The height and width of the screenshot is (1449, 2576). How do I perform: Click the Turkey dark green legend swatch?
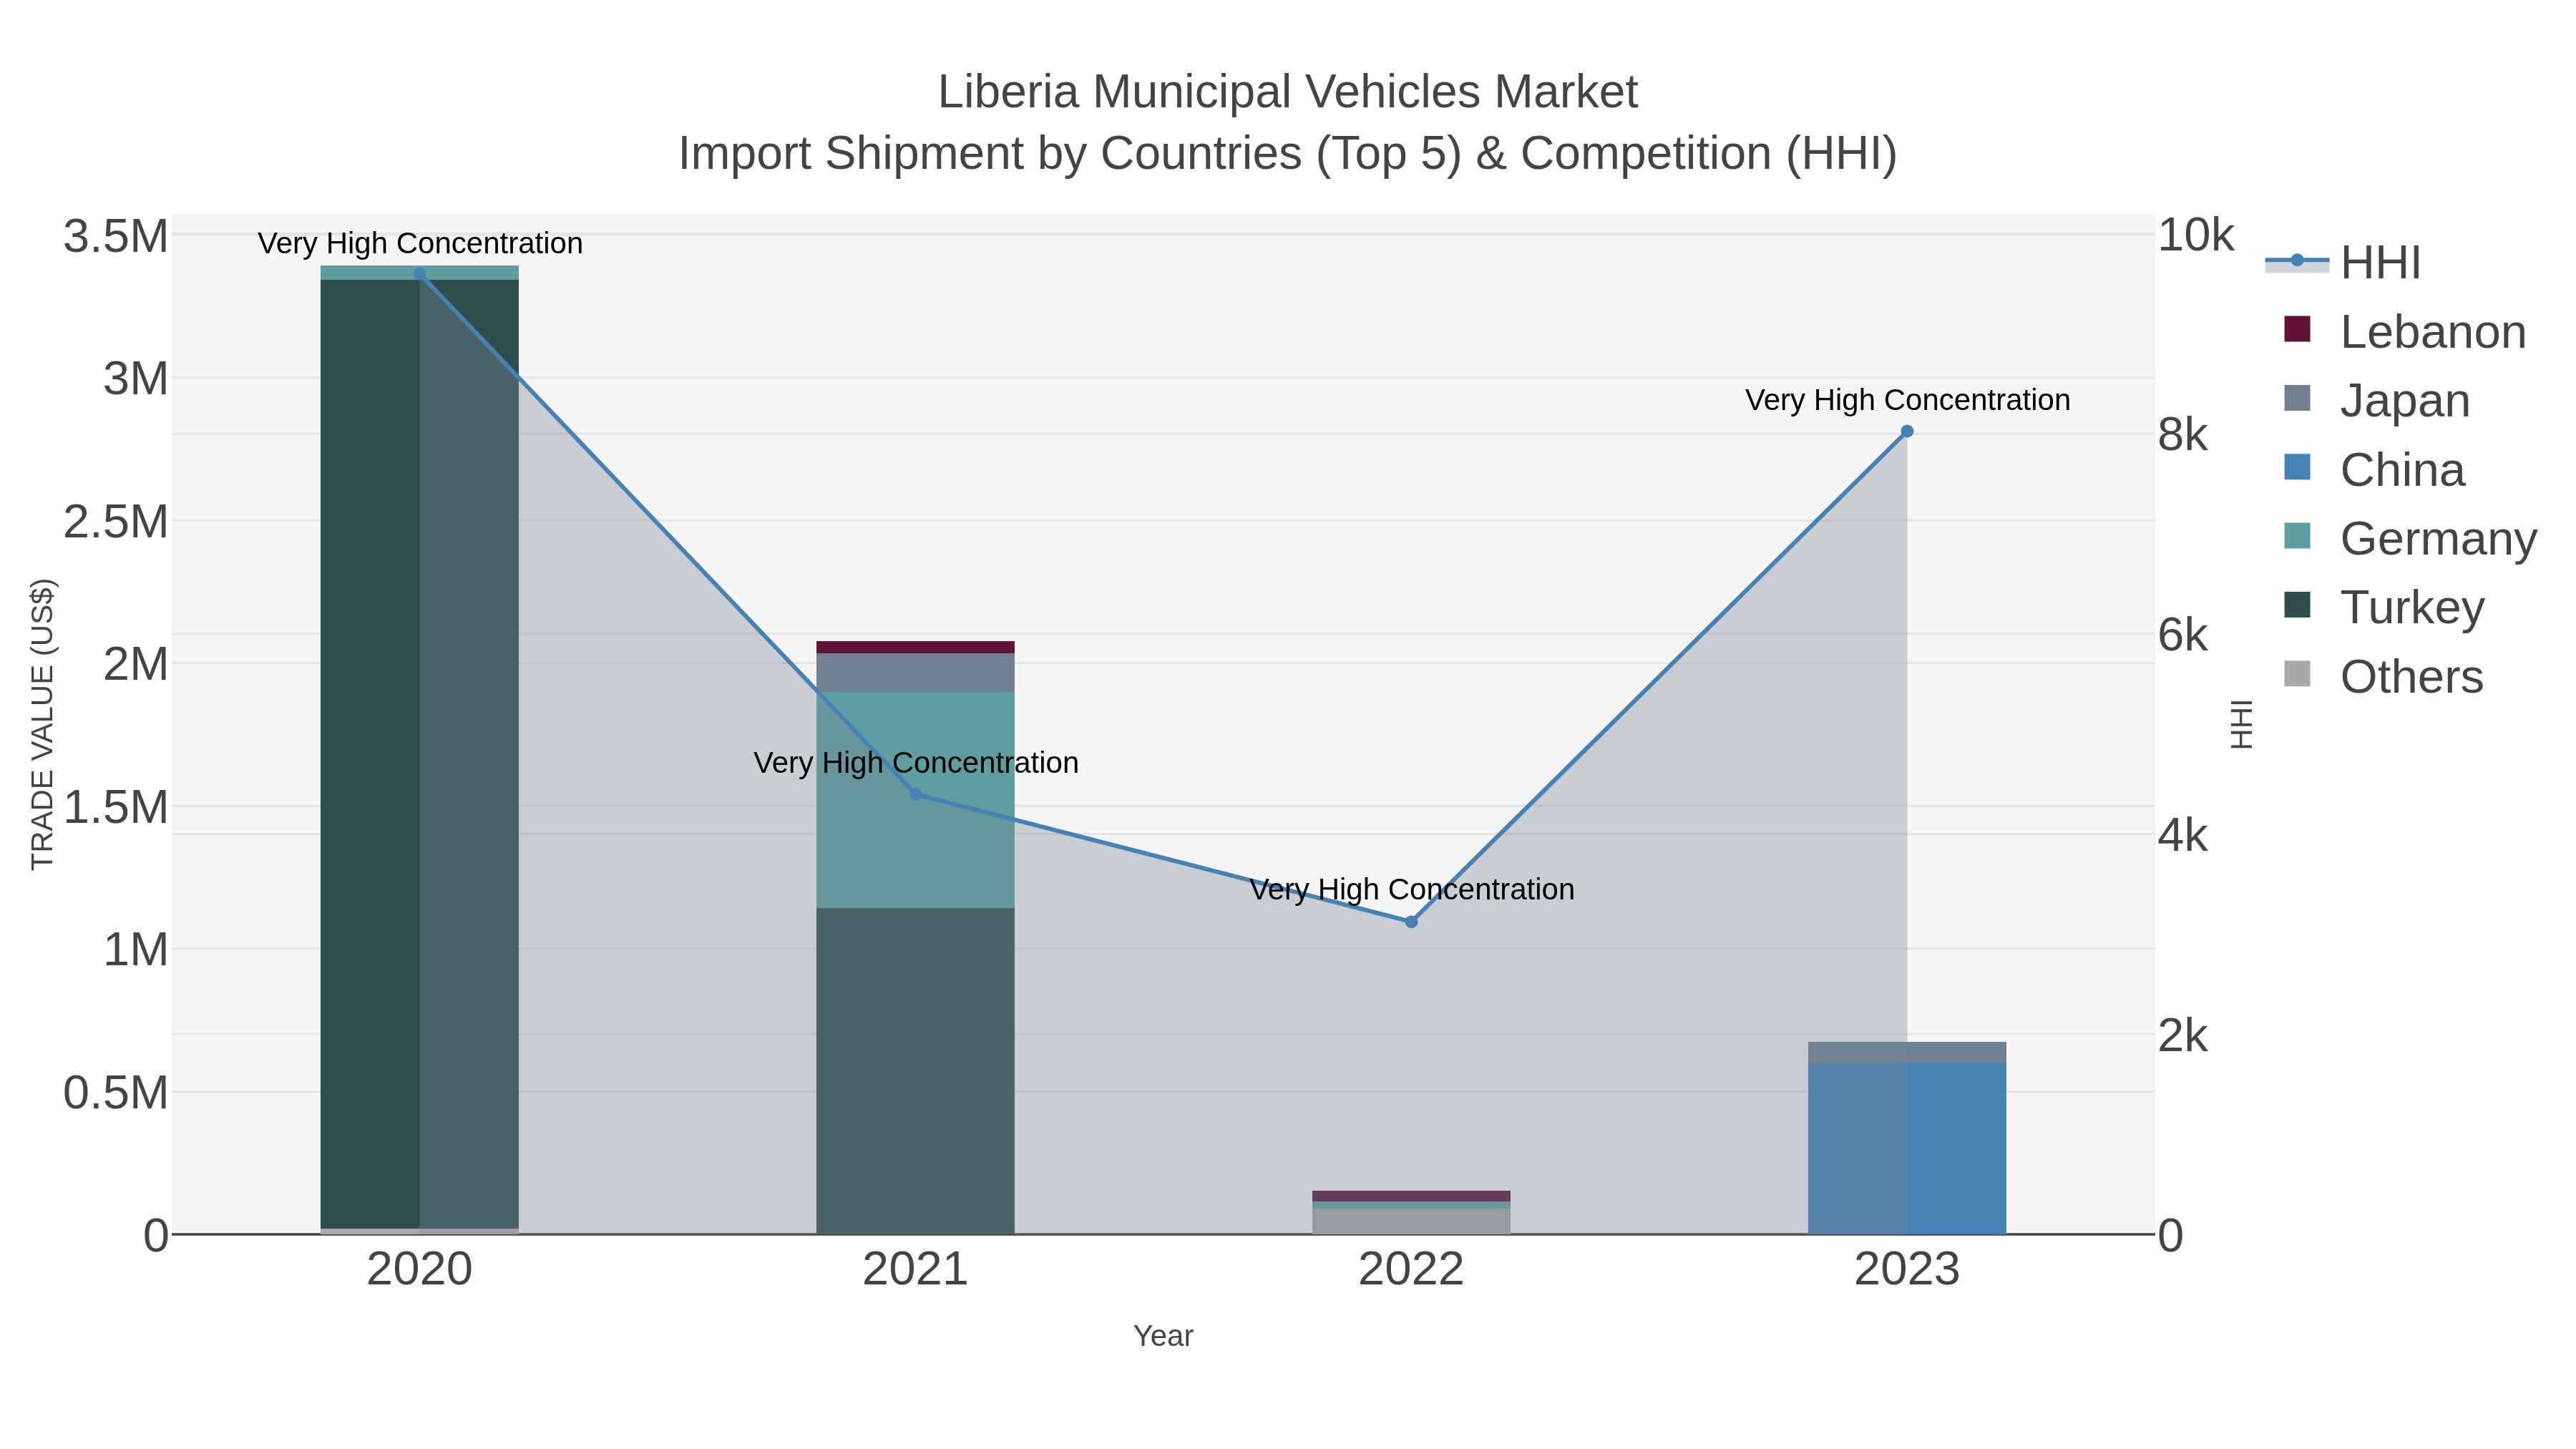(2298, 605)
